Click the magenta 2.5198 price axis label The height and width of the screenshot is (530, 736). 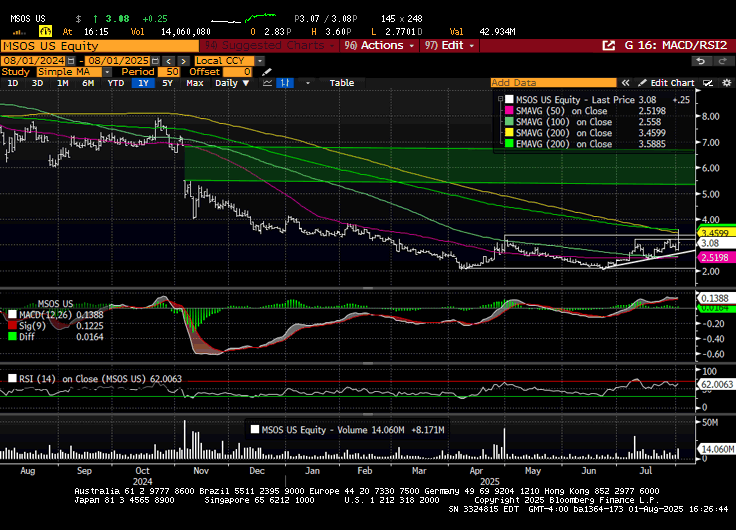(x=715, y=257)
